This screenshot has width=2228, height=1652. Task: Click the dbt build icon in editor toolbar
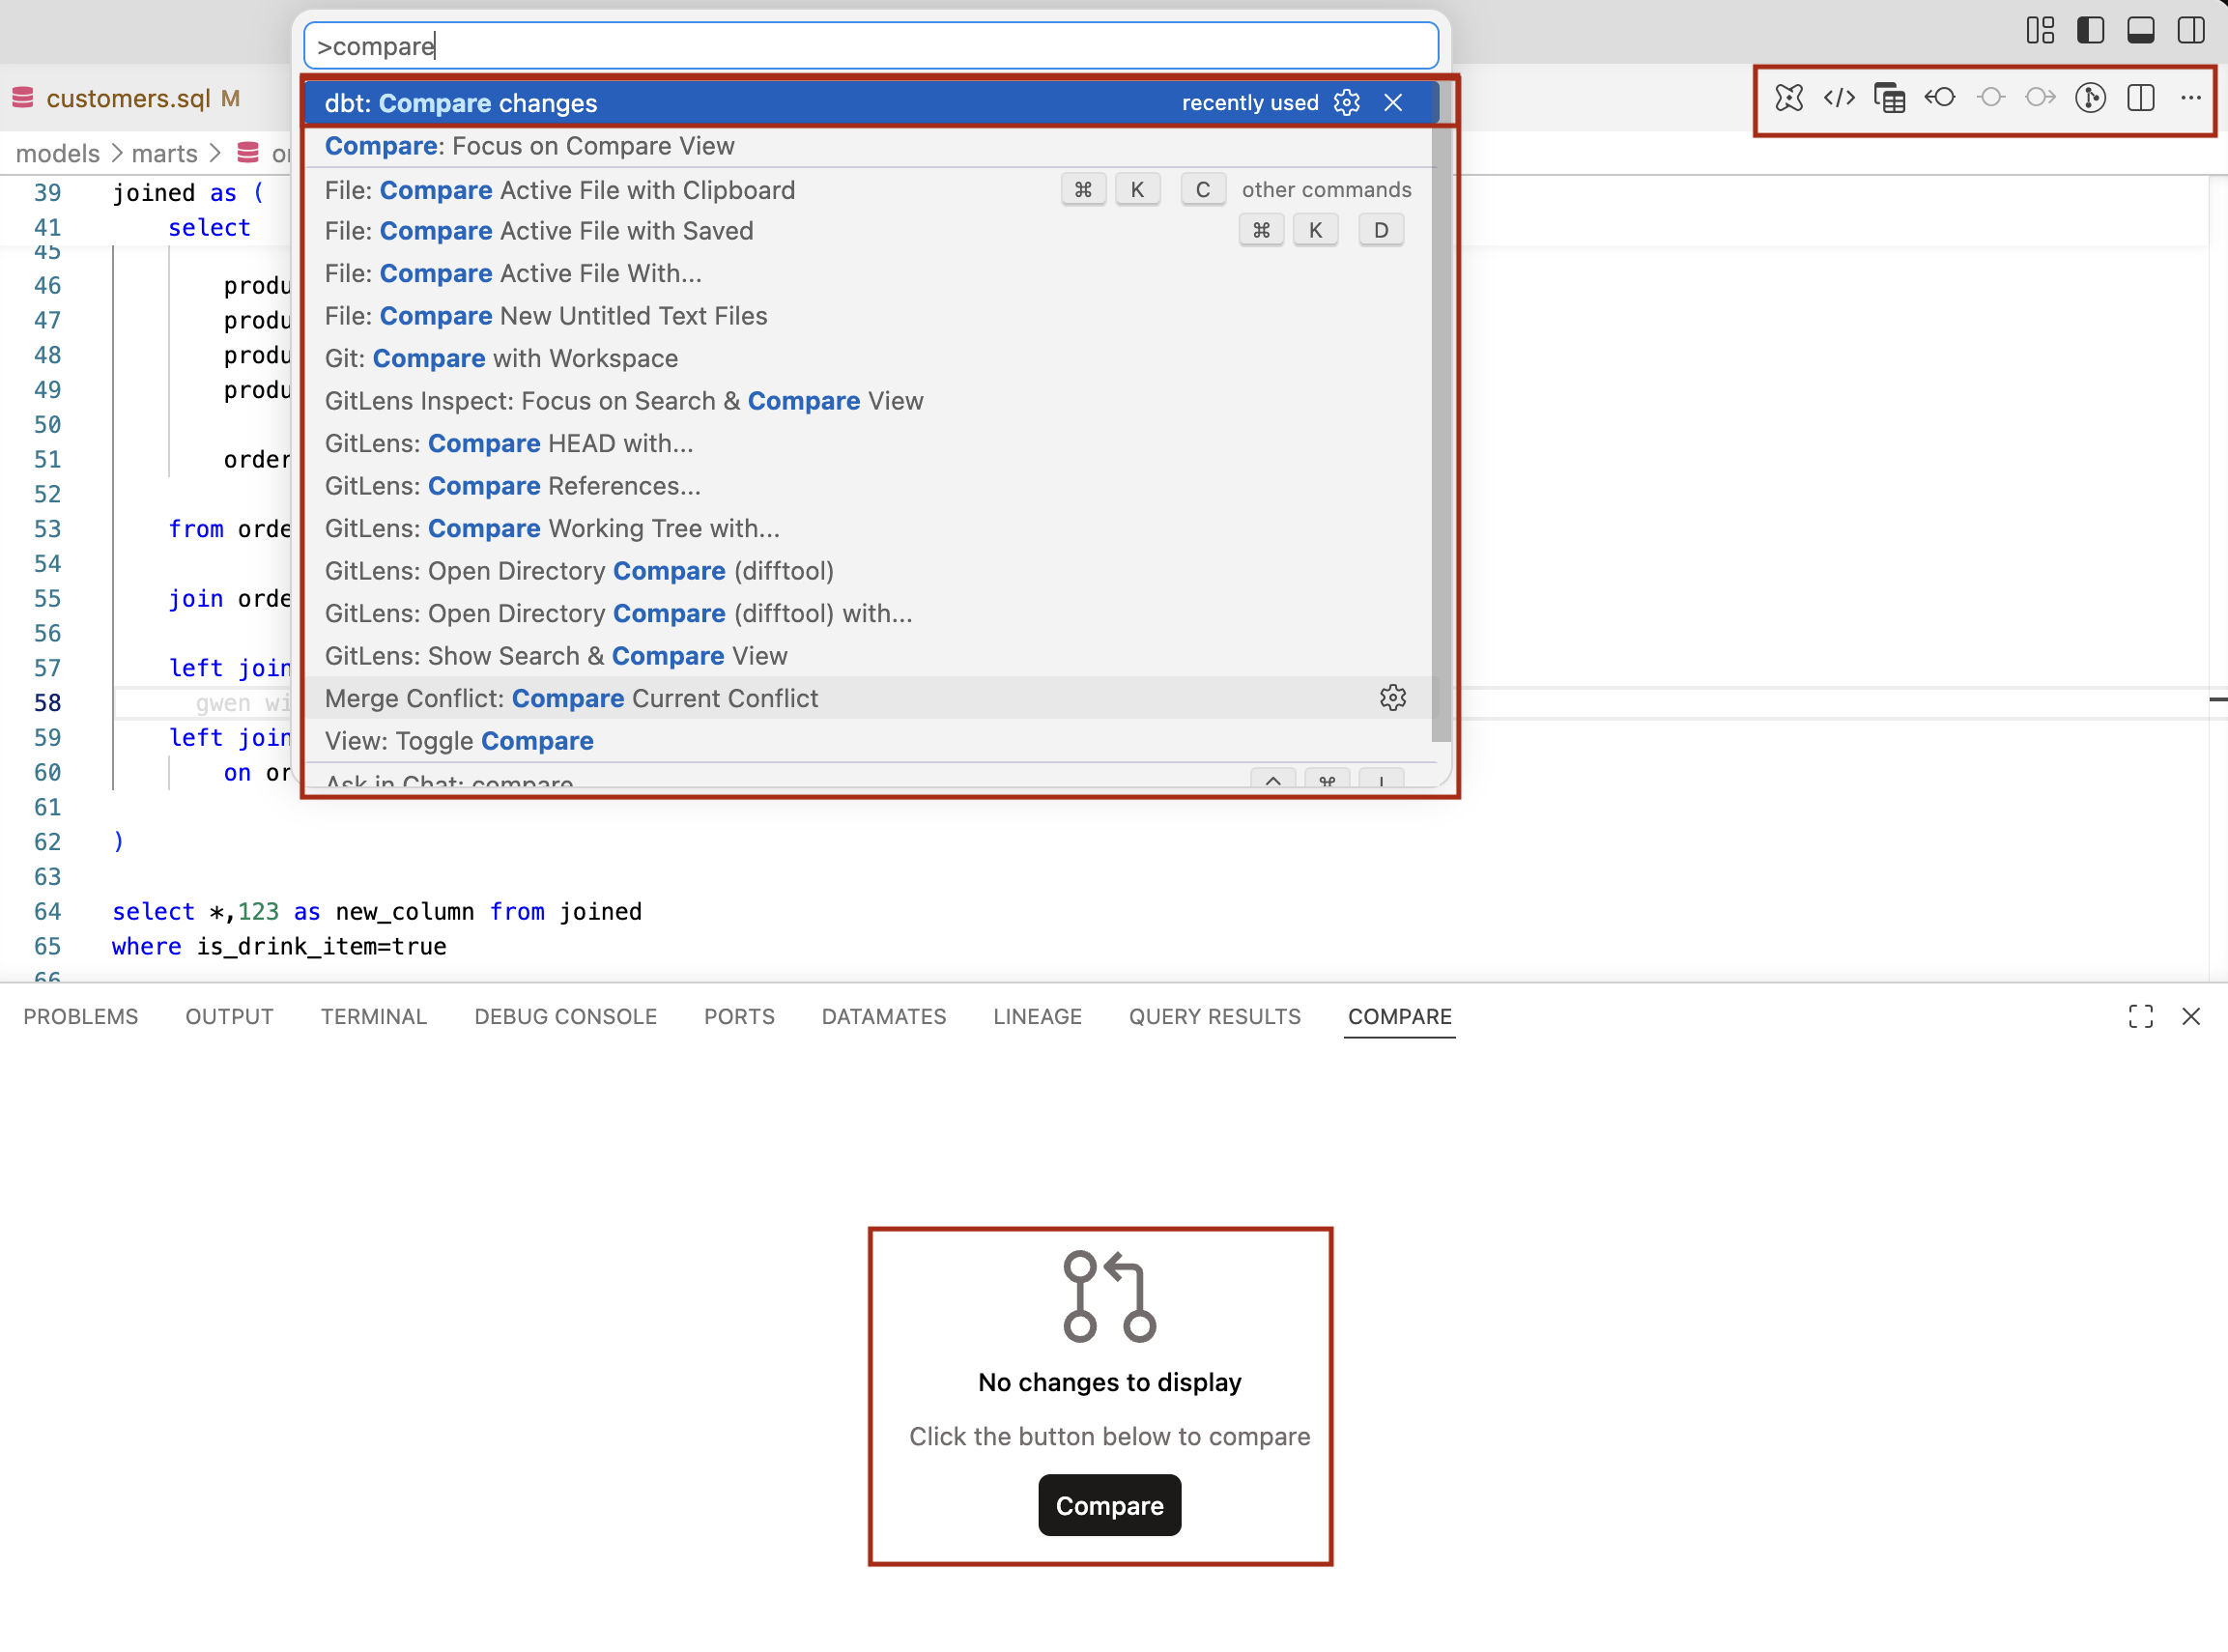click(1788, 98)
